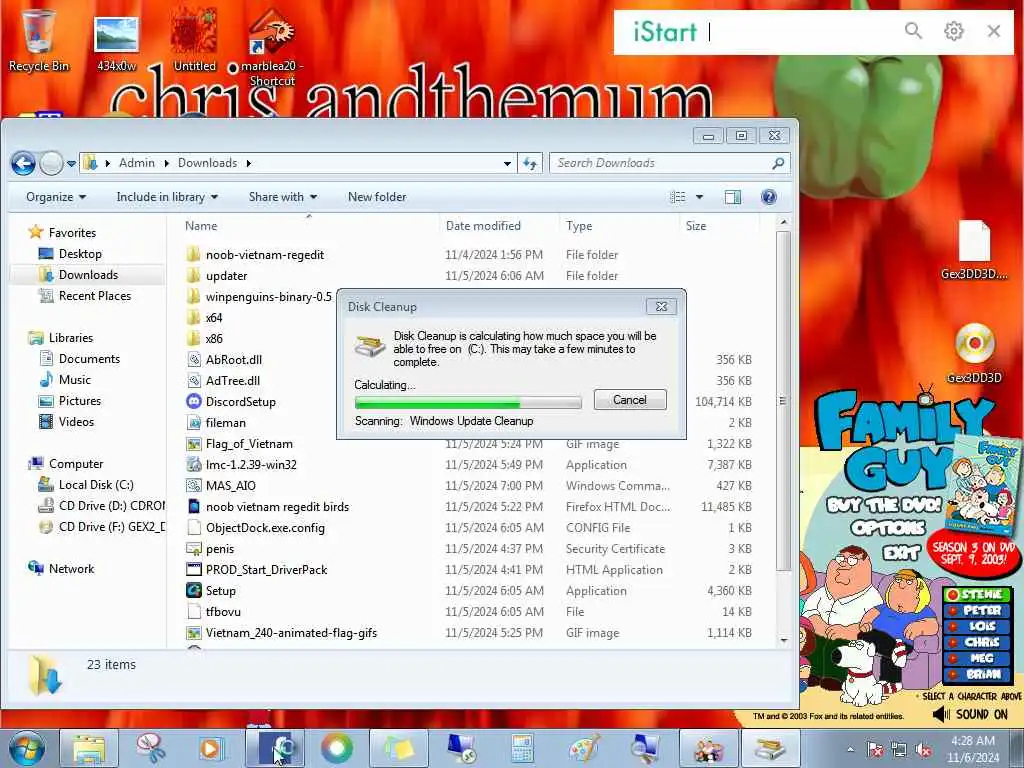Toggle the Explorer preview pane
This screenshot has width=1024, height=768.
(733, 197)
